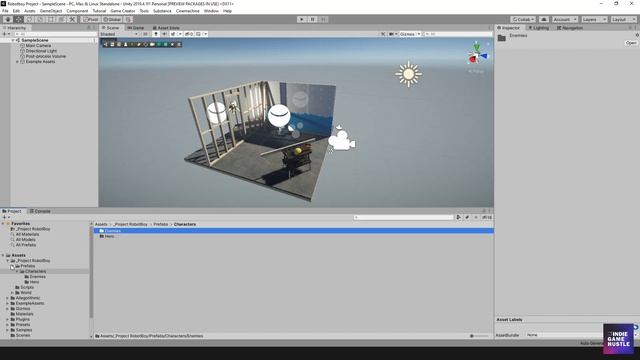
Task: Switch to the Navigation tab
Action: click(570, 28)
